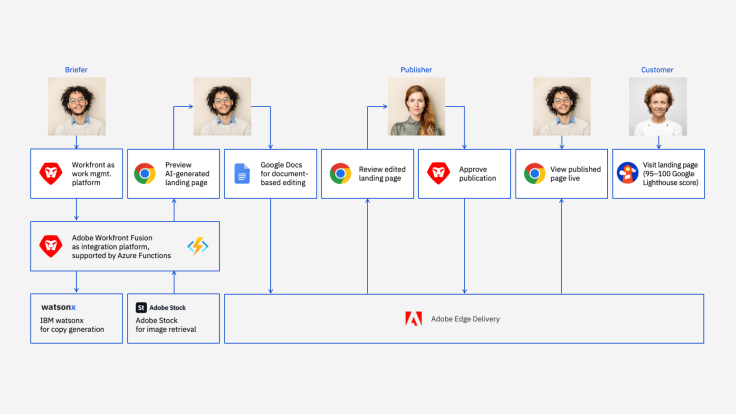Click the Workfront Fusion lion icon
Screen dimensions: 736x414
click(51, 246)
